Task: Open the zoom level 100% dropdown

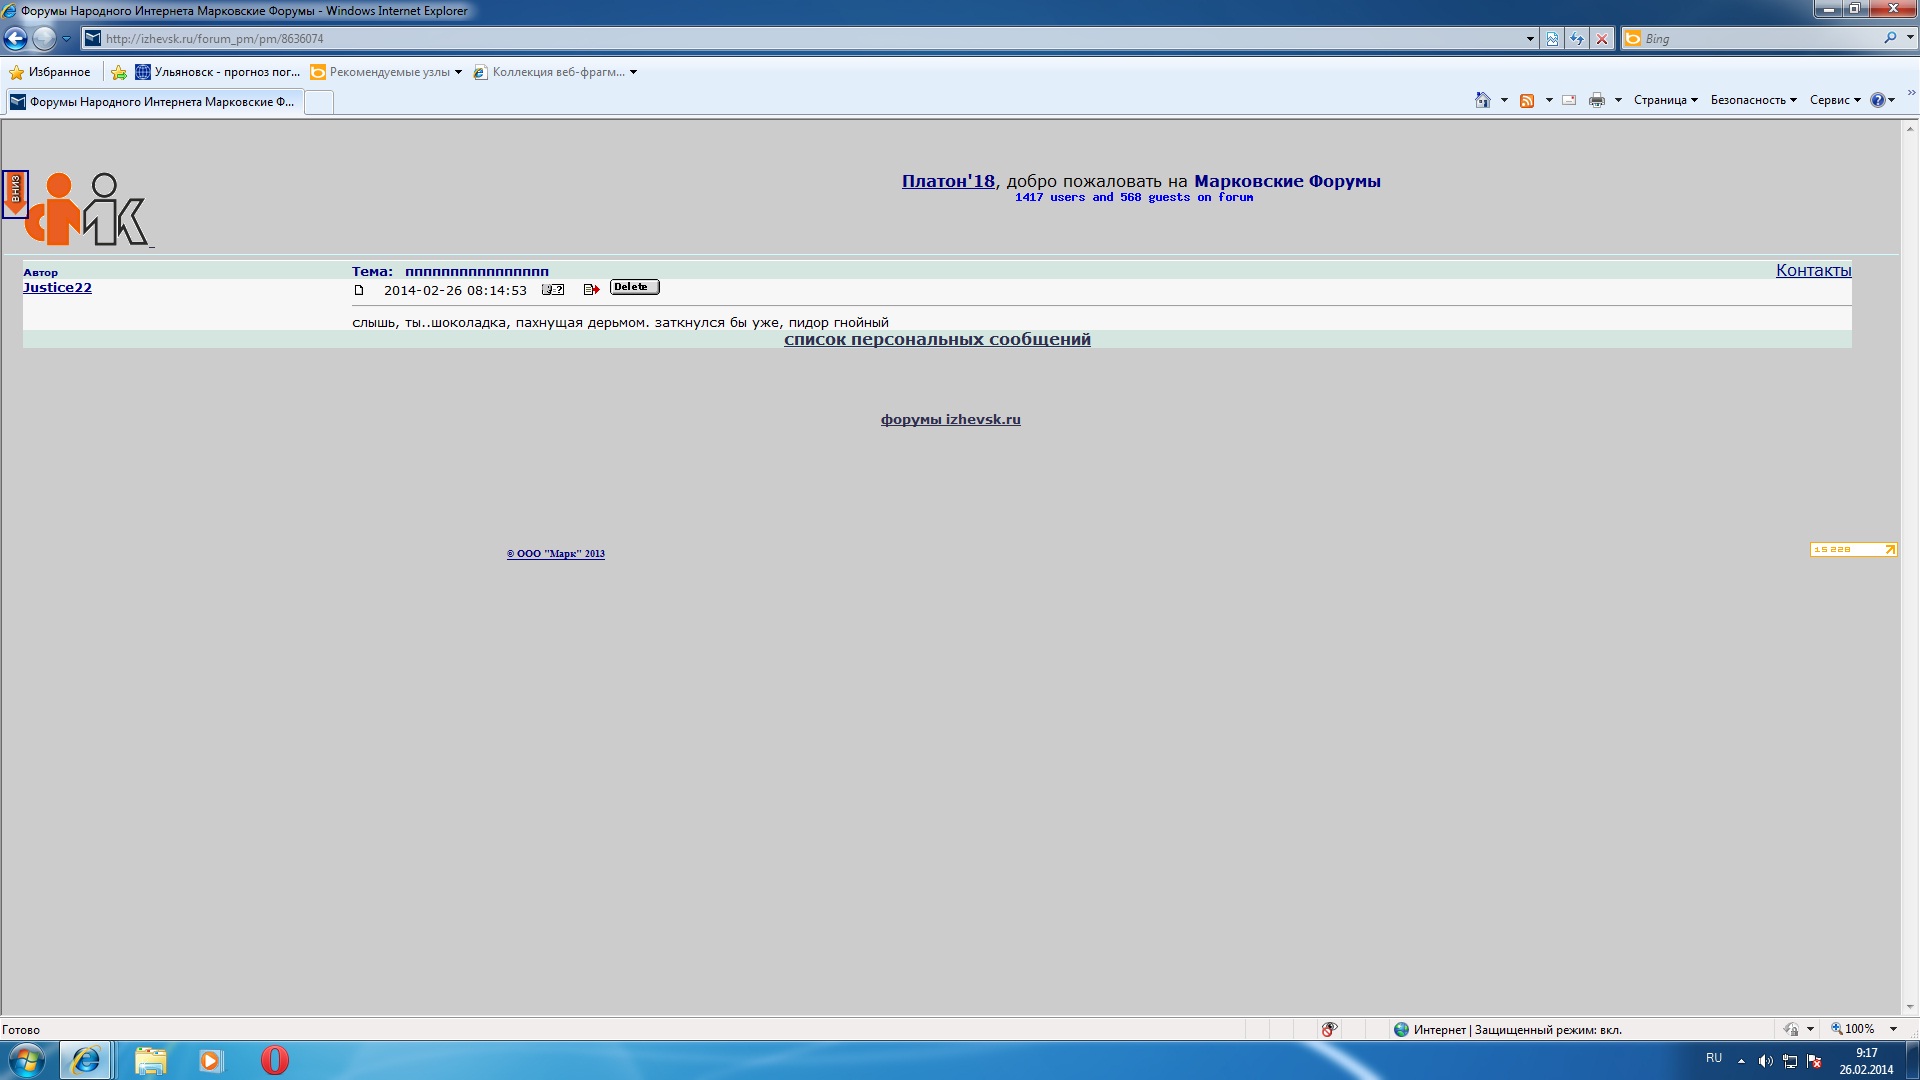Action: click(x=1893, y=1029)
